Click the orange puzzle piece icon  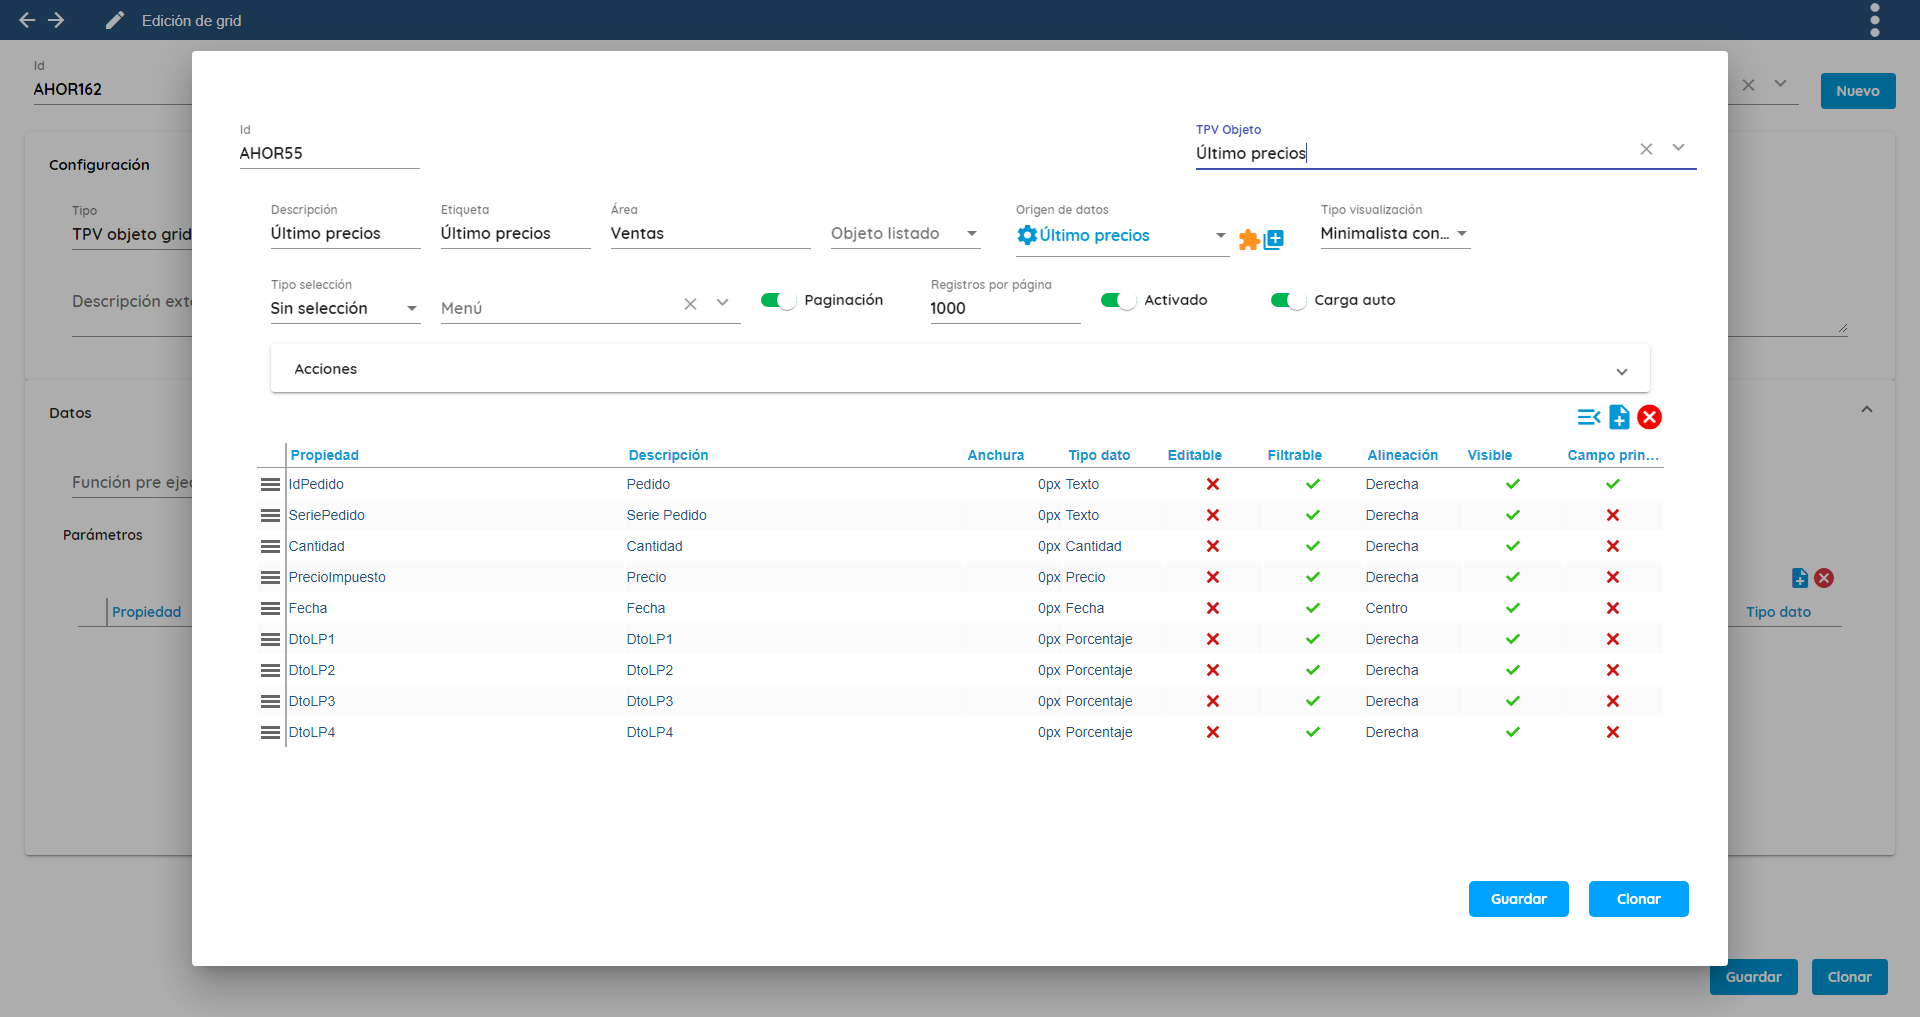[x=1249, y=240]
